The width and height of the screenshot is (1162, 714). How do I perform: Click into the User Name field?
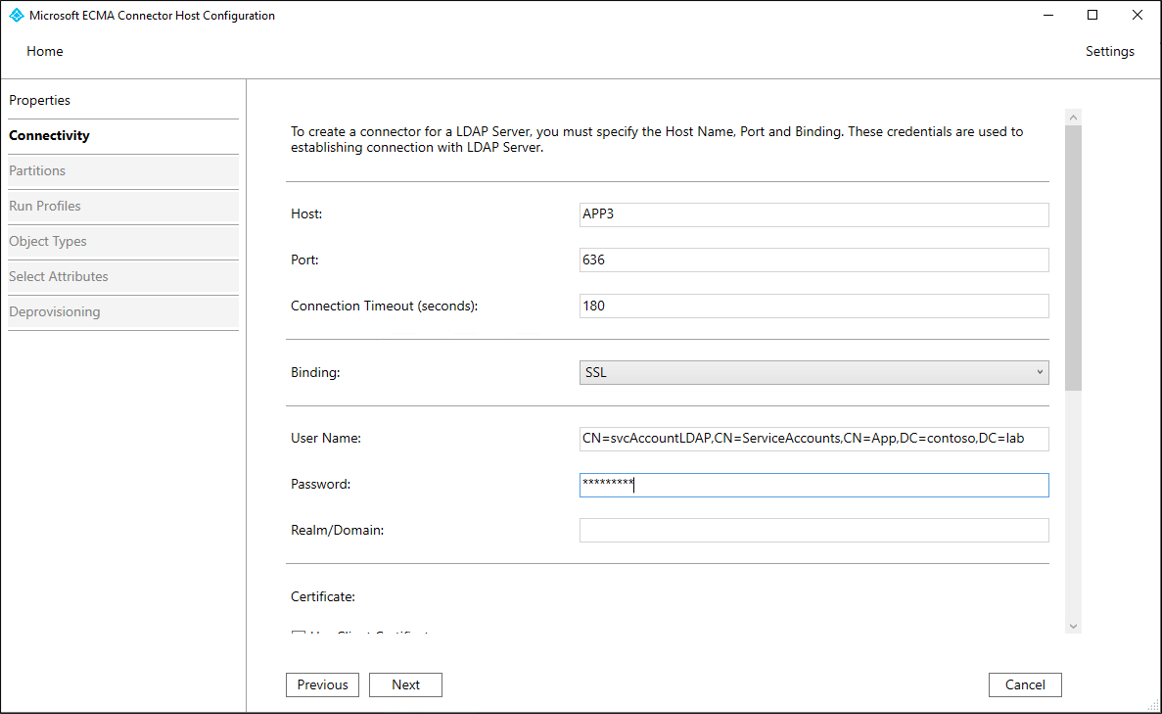(x=813, y=439)
